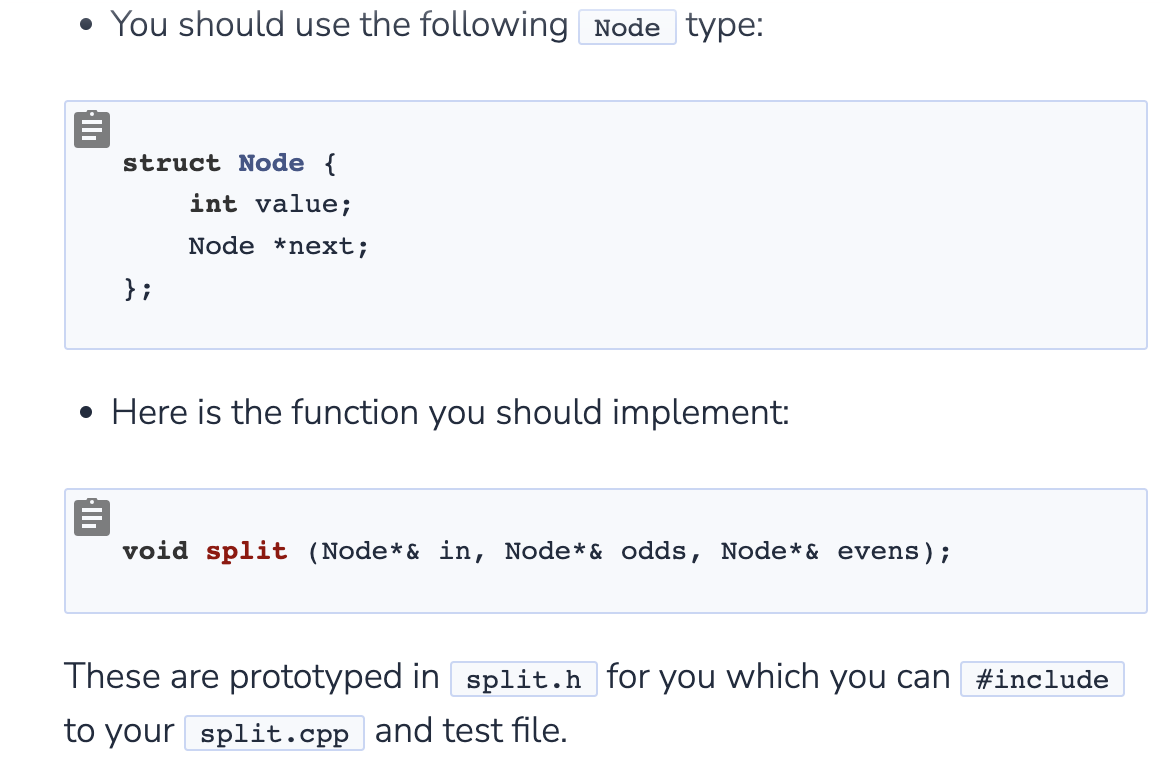Click the split.cpp inline code label
This screenshot has width=1160, height=780.
(274, 734)
